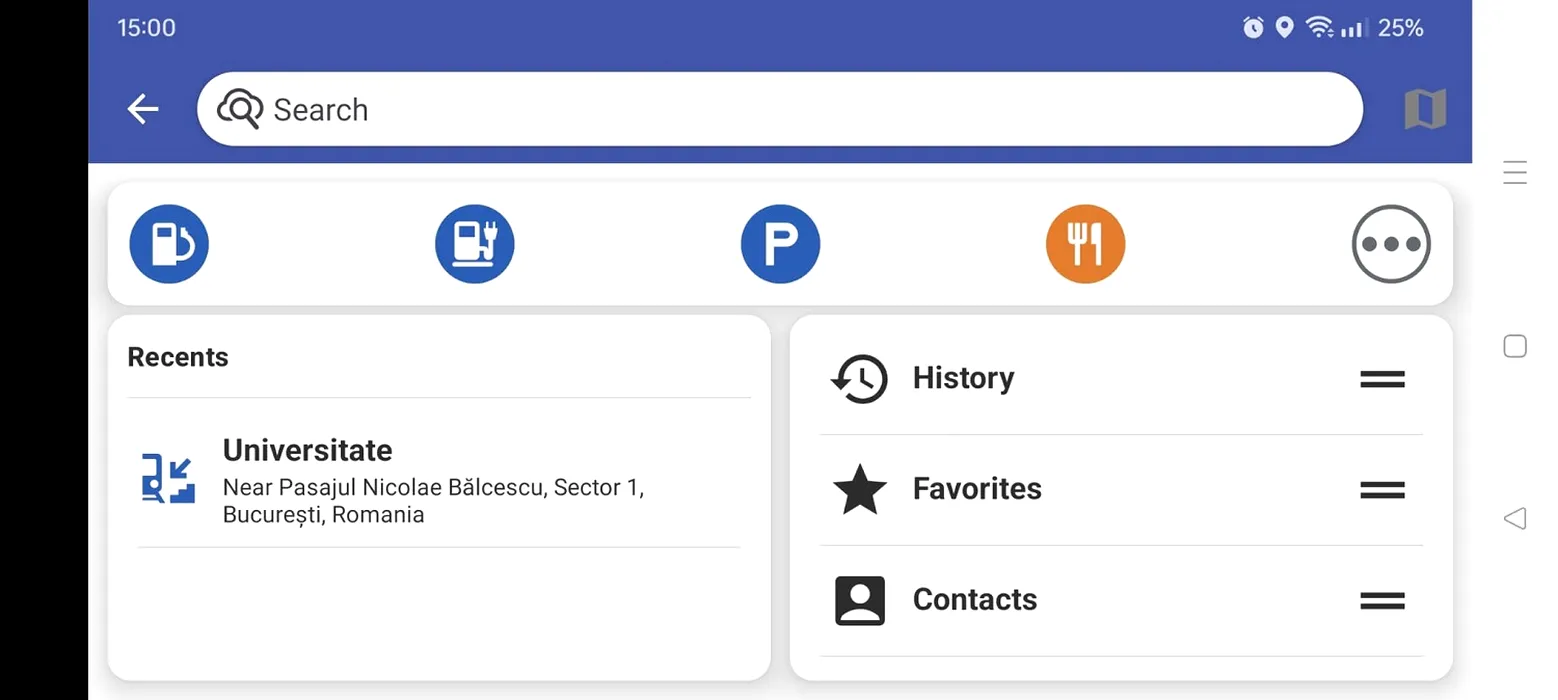Tap the History clock icon
The width and height of the screenshot is (1558, 700).
(859, 379)
